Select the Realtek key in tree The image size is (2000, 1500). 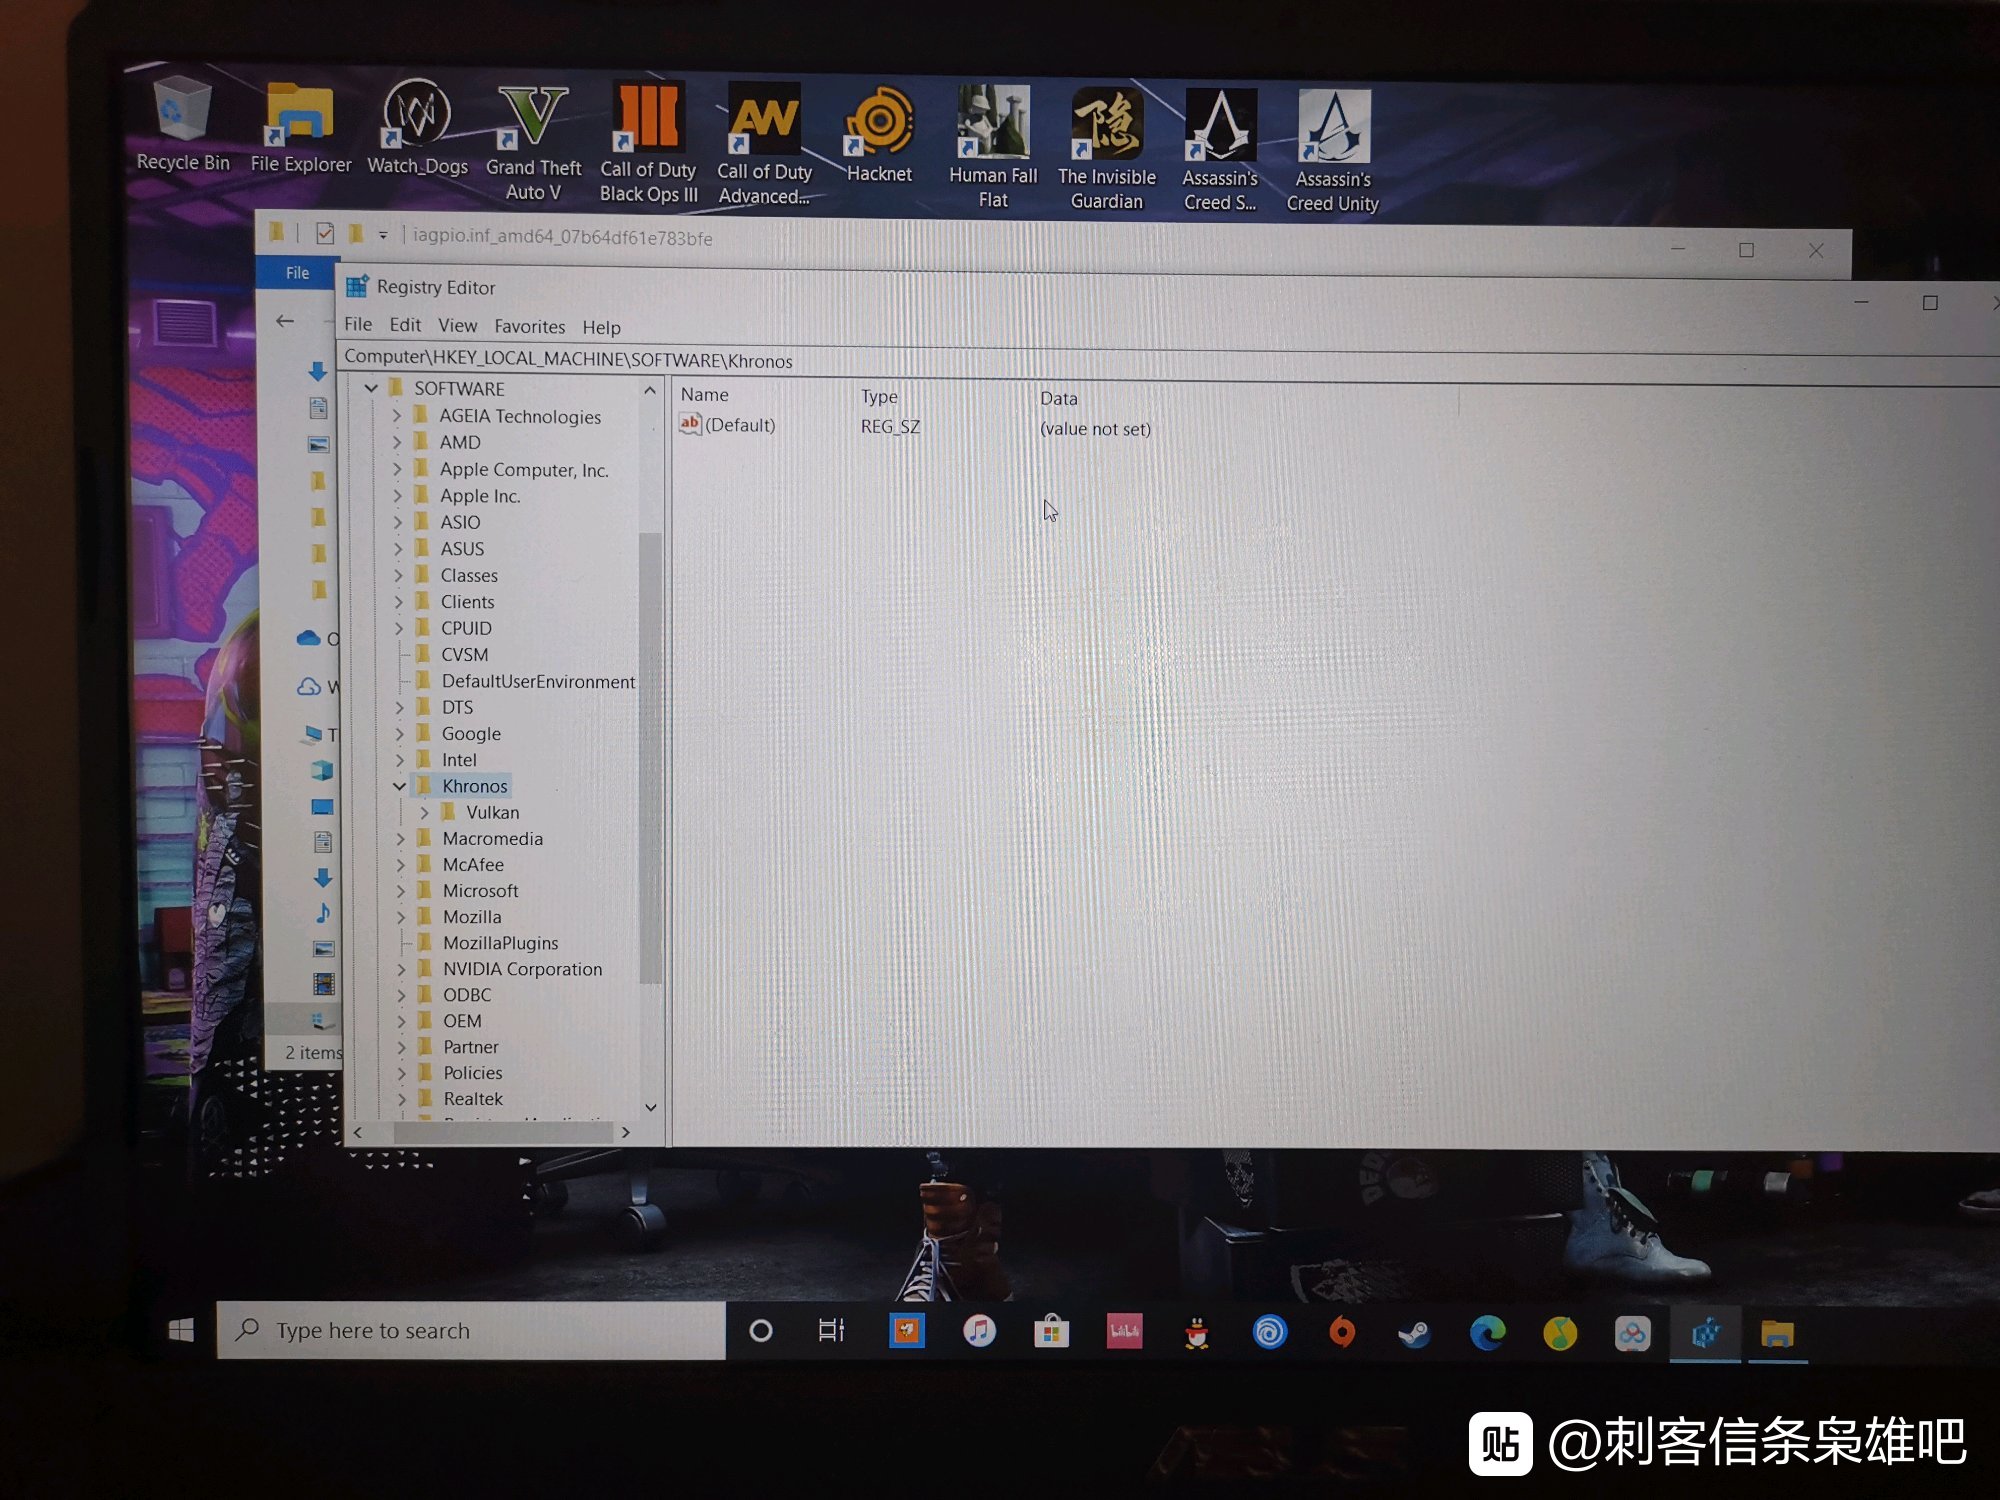click(473, 1098)
